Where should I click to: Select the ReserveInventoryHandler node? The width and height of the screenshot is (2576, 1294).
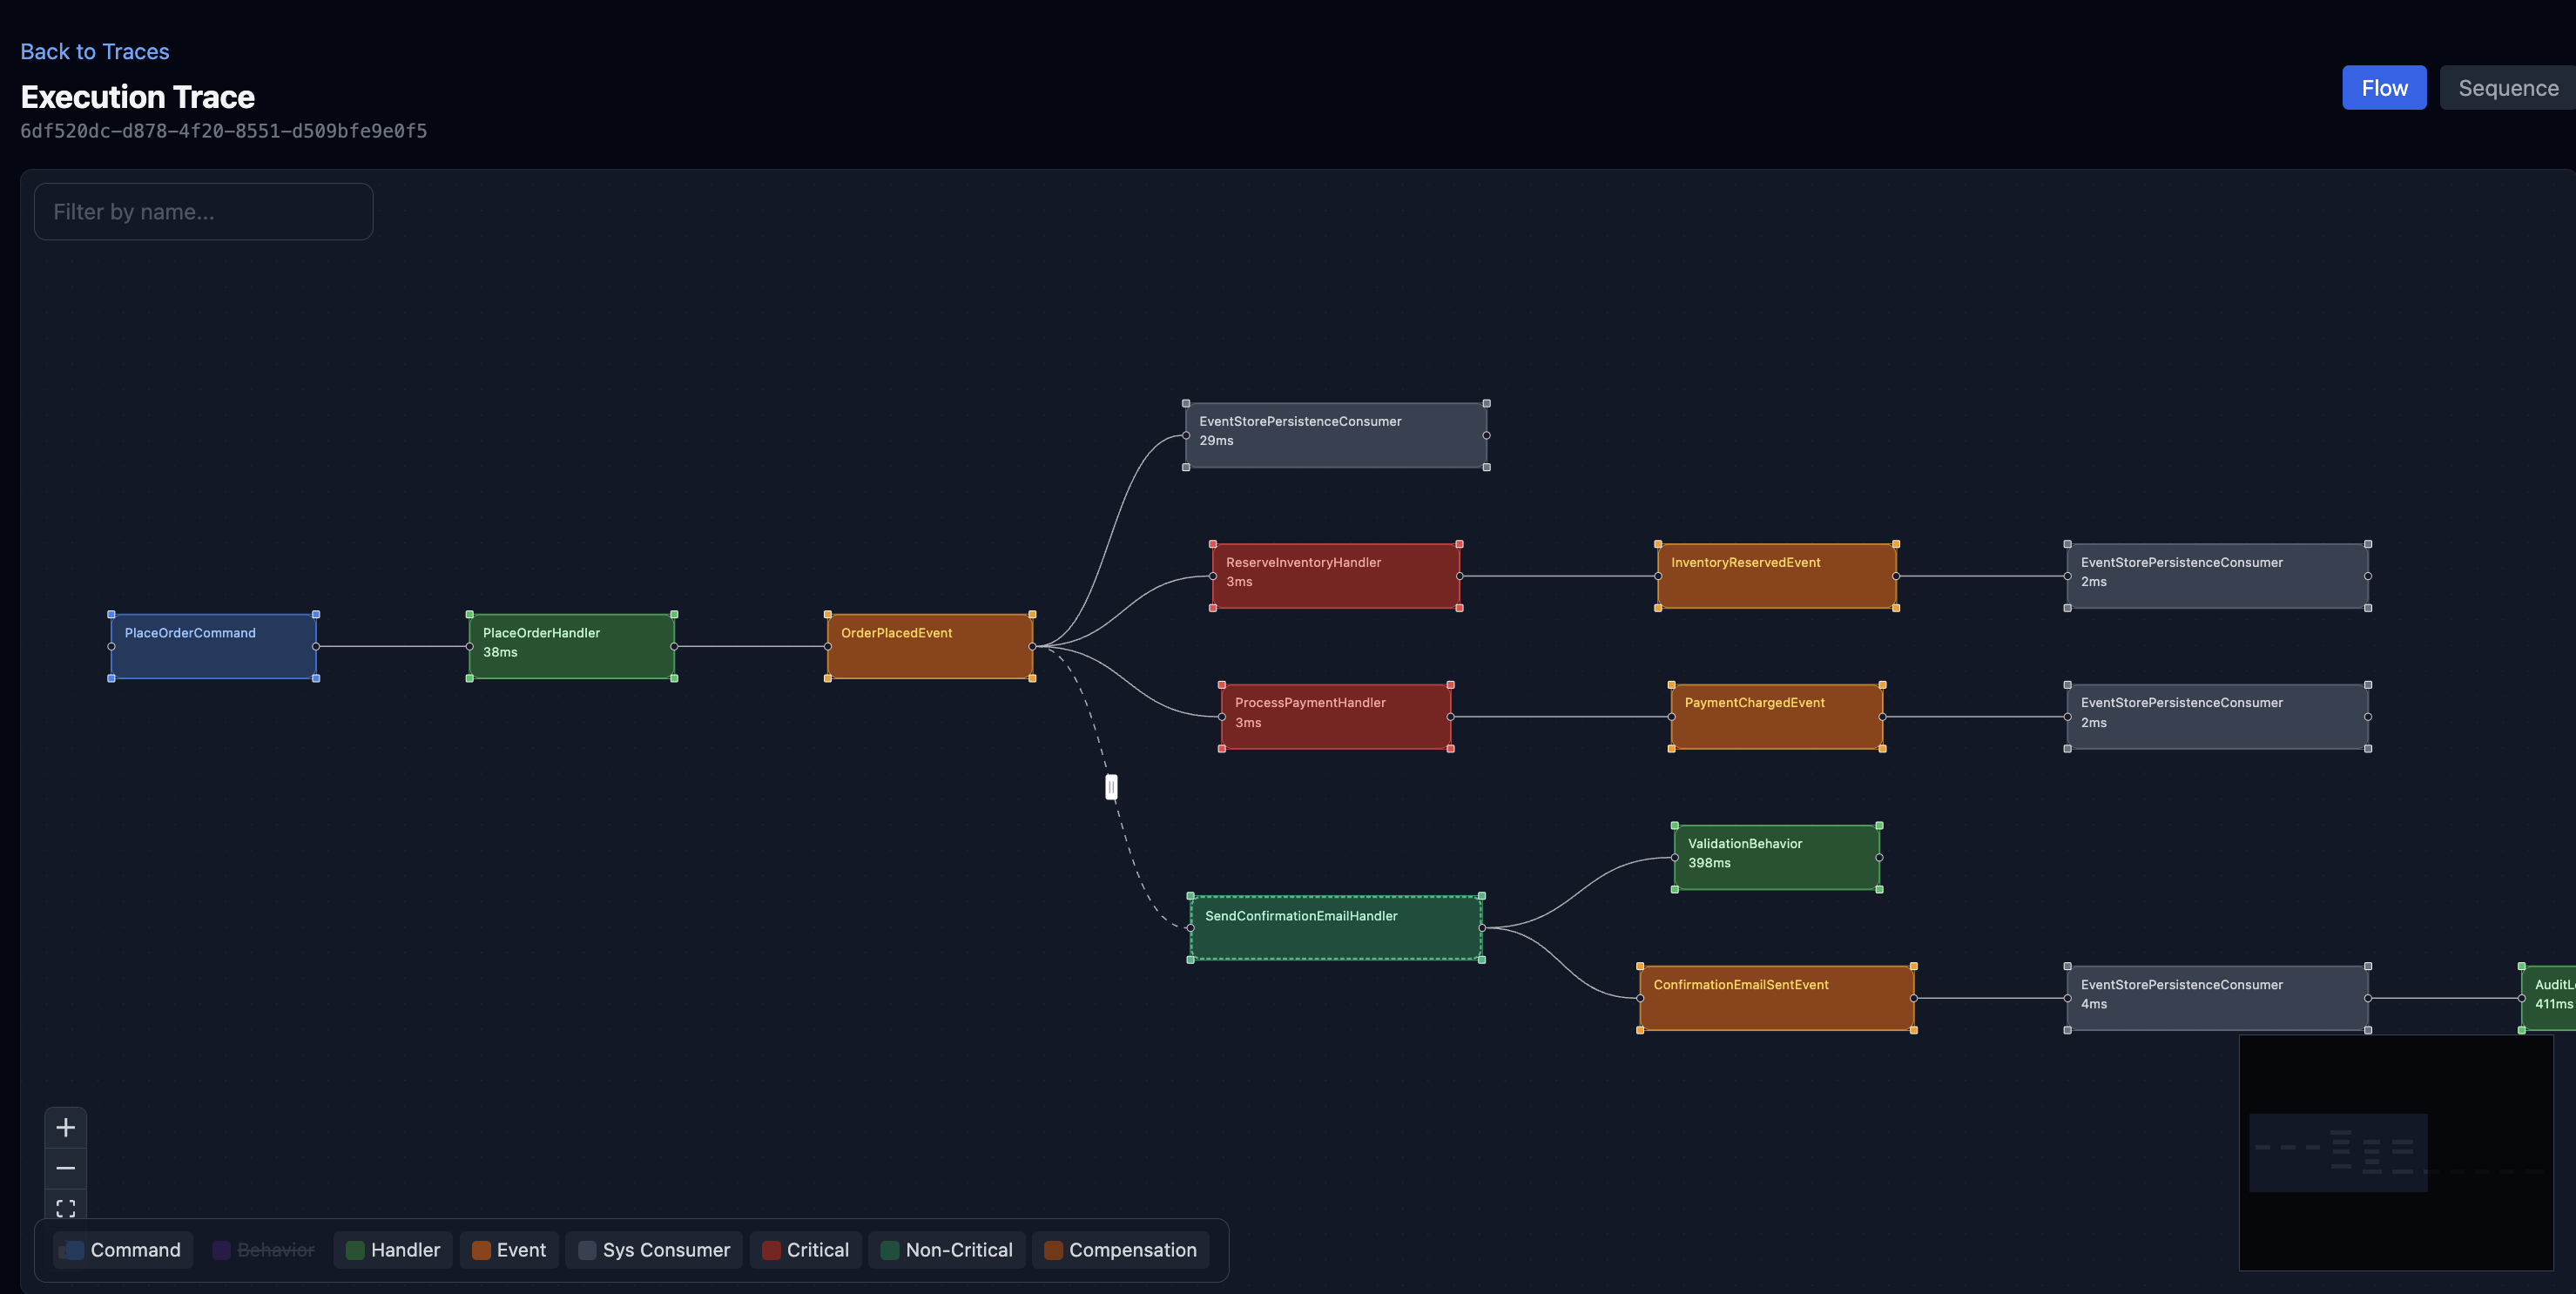[1336, 576]
